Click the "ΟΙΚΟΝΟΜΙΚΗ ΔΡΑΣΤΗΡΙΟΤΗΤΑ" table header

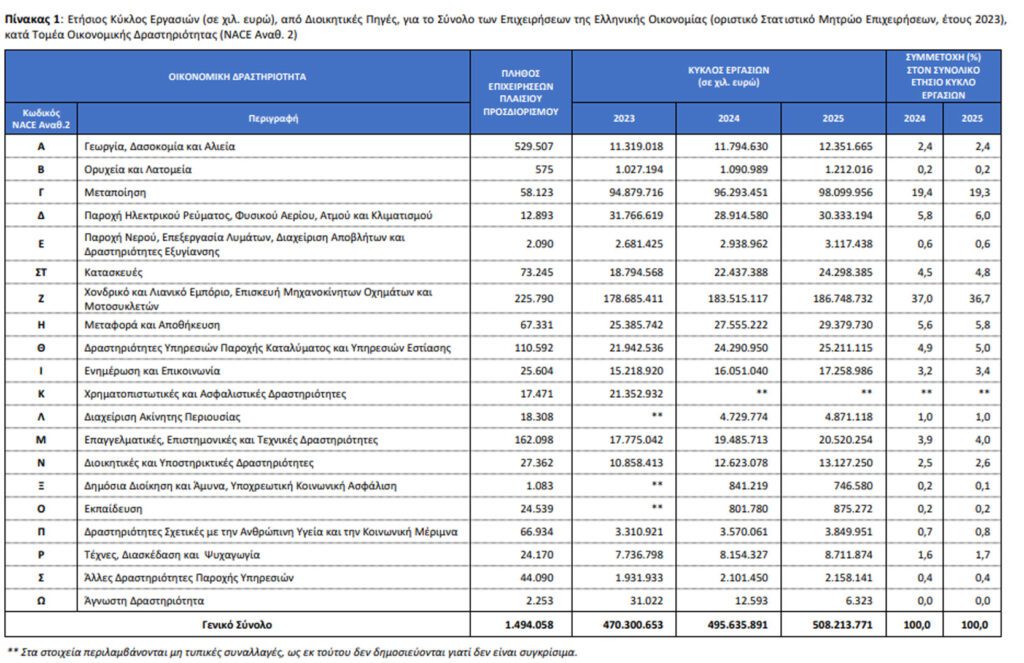click(237, 76)
